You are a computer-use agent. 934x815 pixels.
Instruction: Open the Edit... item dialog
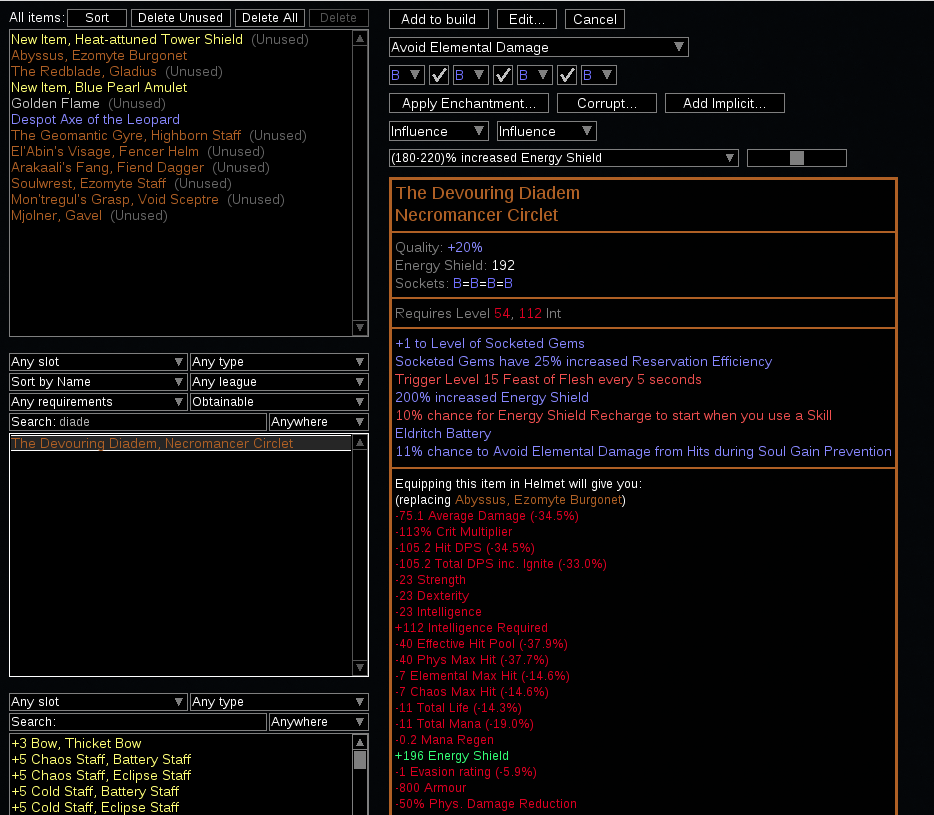coord(527,19)
